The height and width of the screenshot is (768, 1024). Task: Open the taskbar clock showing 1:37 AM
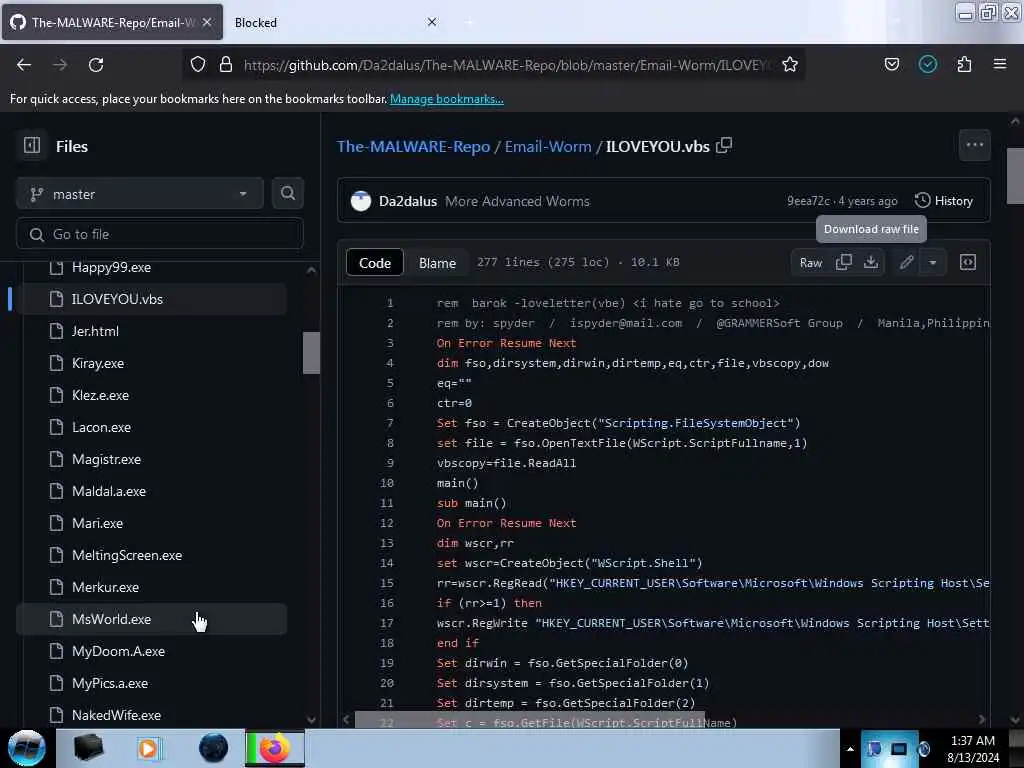pyautogui.click(x=973, y=749)
